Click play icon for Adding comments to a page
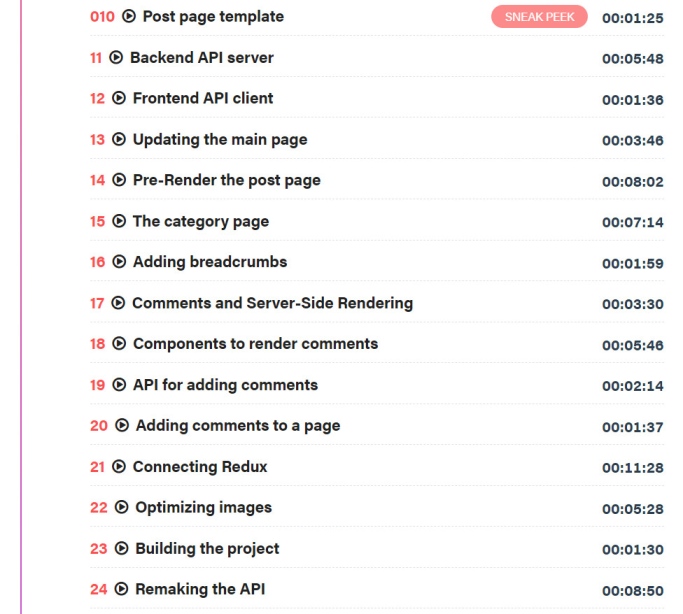The height and width of the screenshot is (614, 683). [x=122, y=425]
